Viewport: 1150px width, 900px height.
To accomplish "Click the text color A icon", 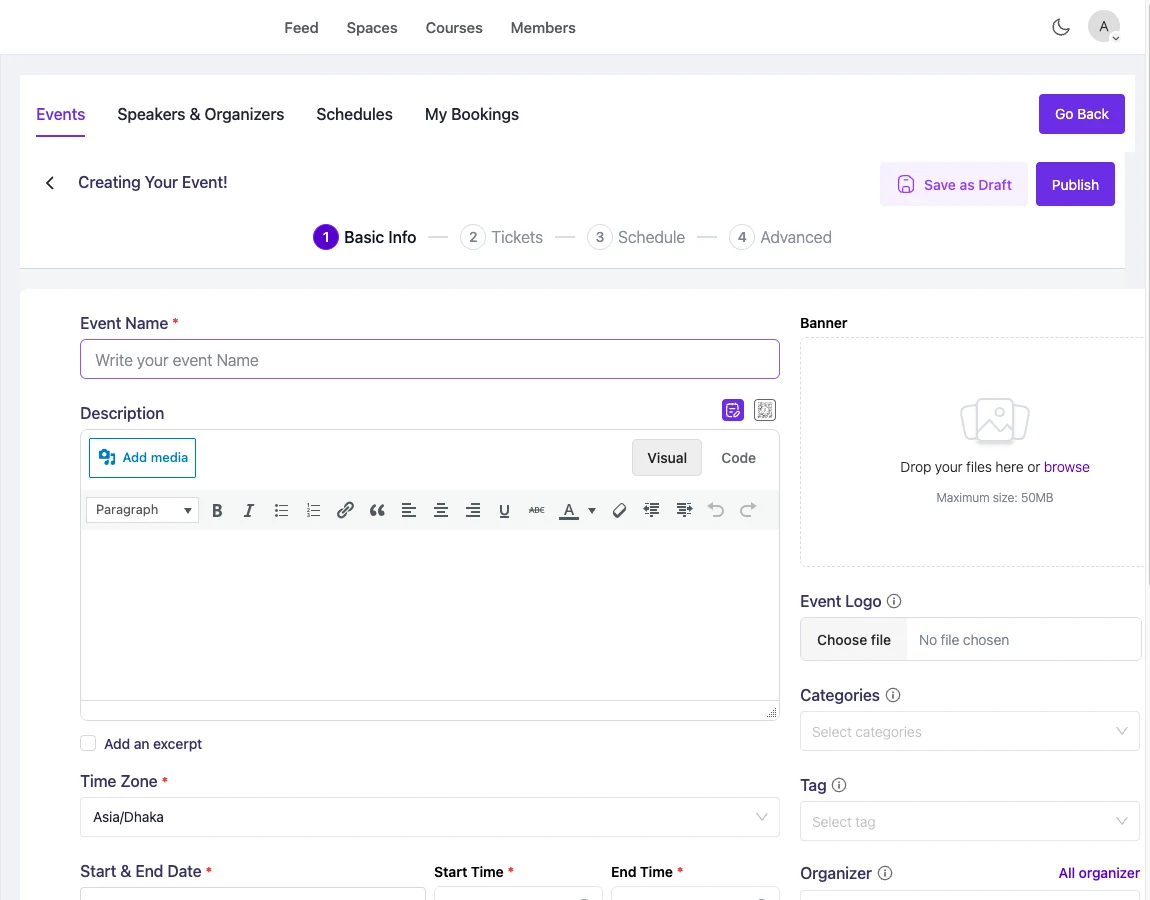I will coord(569,511).
